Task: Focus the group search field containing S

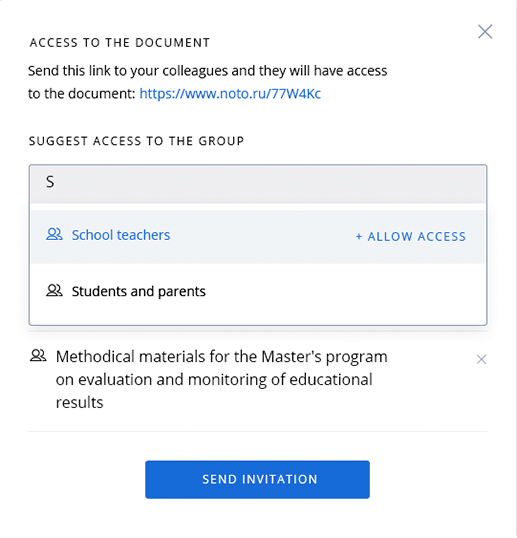Action: [x=258, y=184]
